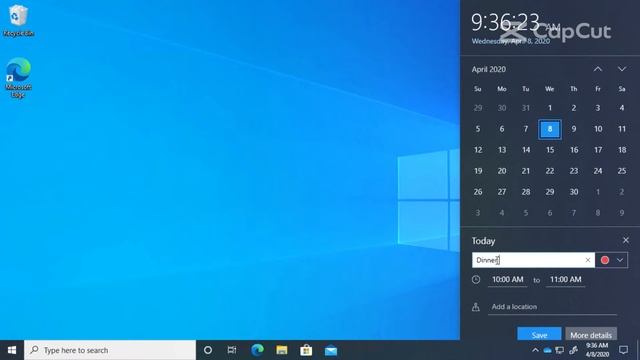
Task: Select April 20 in the calendar
Action: coord(502,171)
